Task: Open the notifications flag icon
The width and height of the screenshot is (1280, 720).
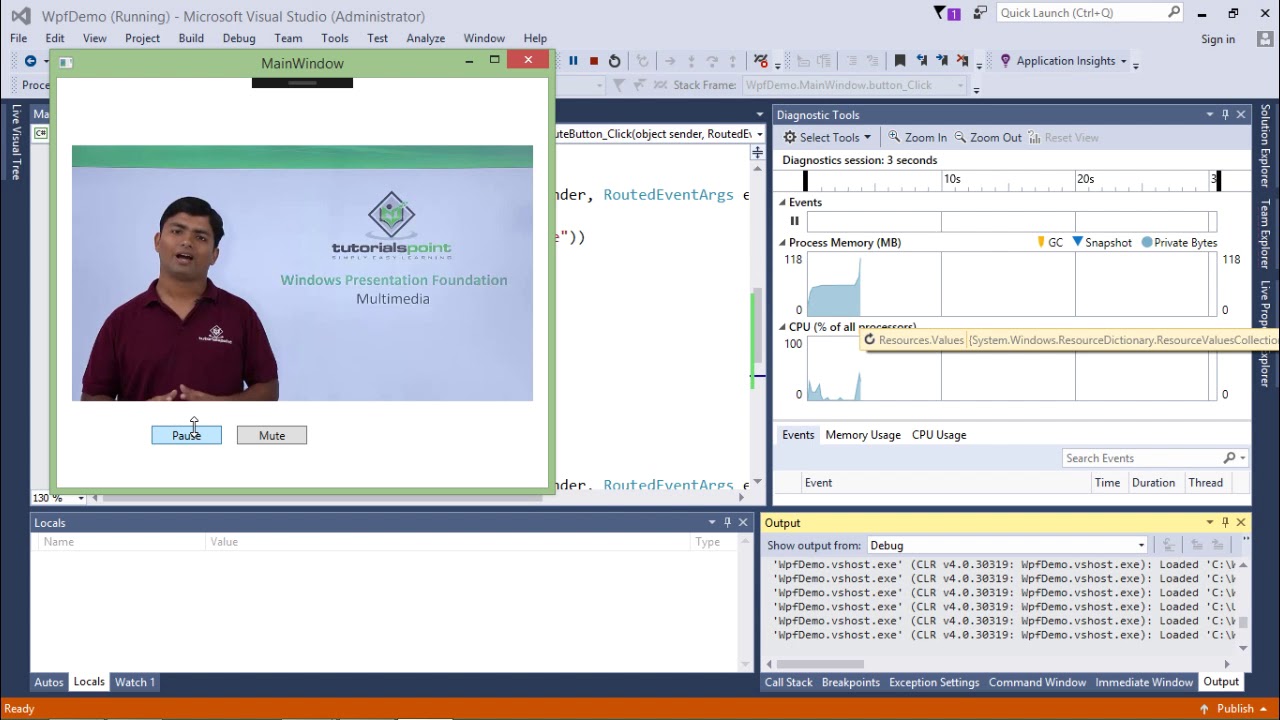Action: [x=946, y=13]
